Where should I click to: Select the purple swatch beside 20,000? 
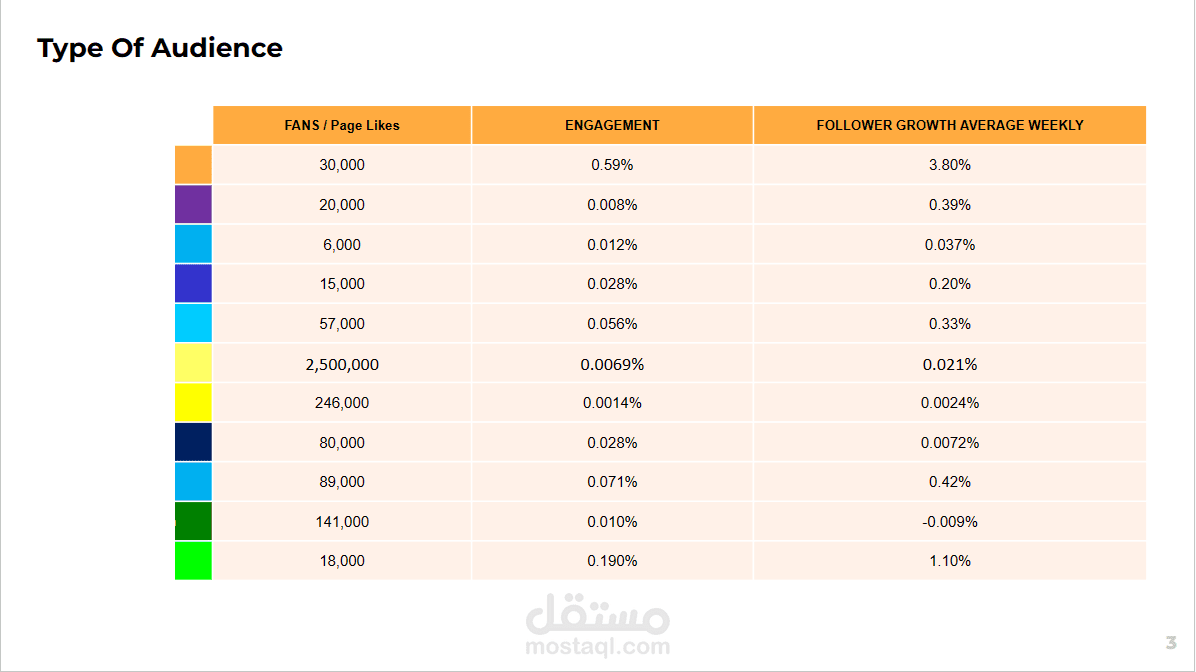coord(193,204)
